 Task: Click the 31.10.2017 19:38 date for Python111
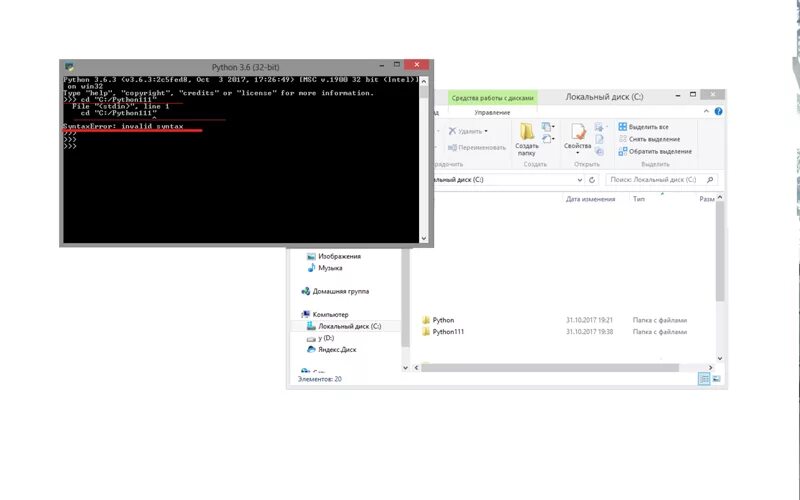click(x=589, y=332)
